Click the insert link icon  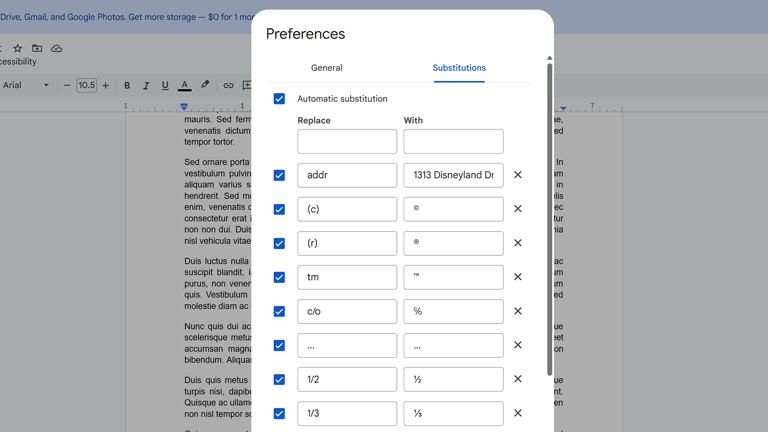pos(228,85)
